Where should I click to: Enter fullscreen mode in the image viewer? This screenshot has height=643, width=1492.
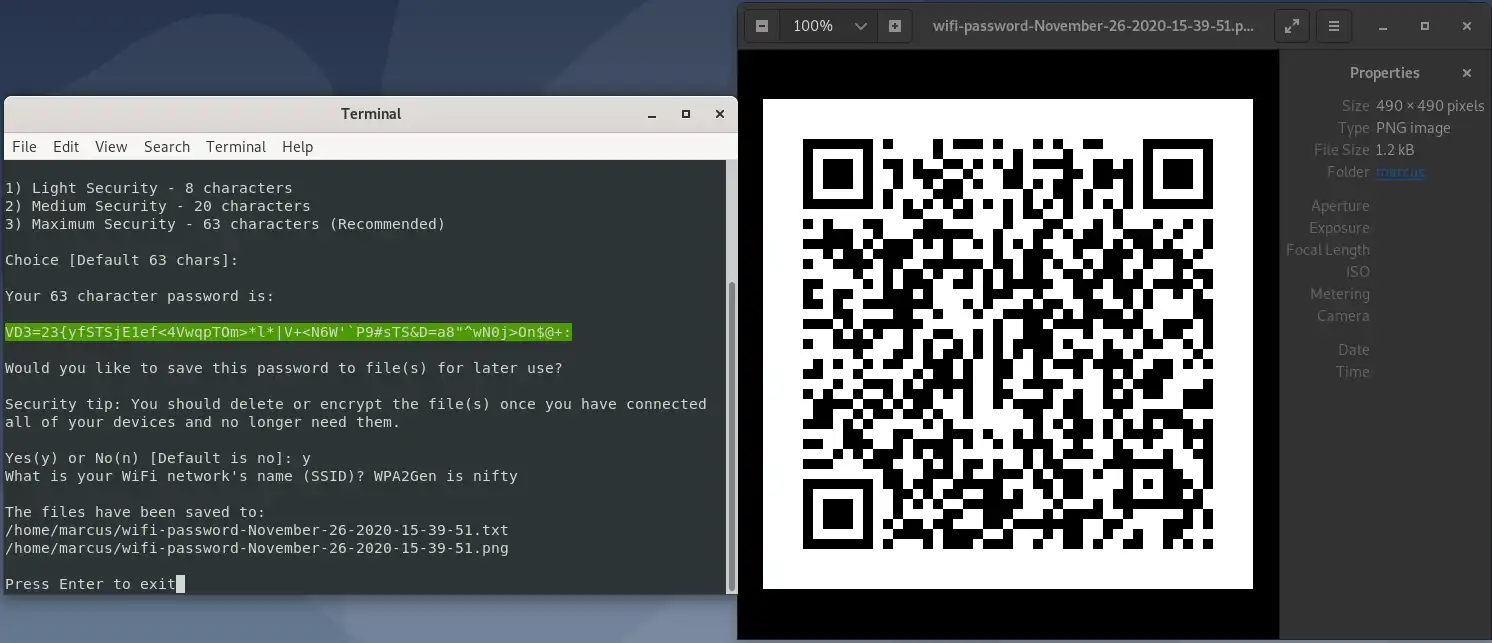(1291, 26)
